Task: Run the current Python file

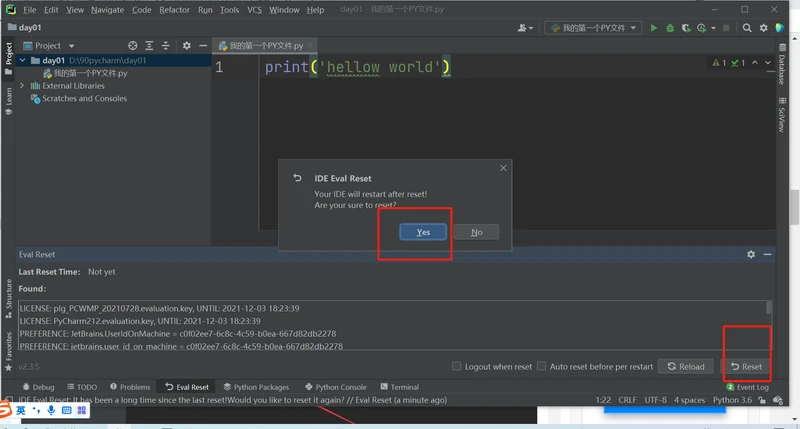Action: tap(655, 28)
